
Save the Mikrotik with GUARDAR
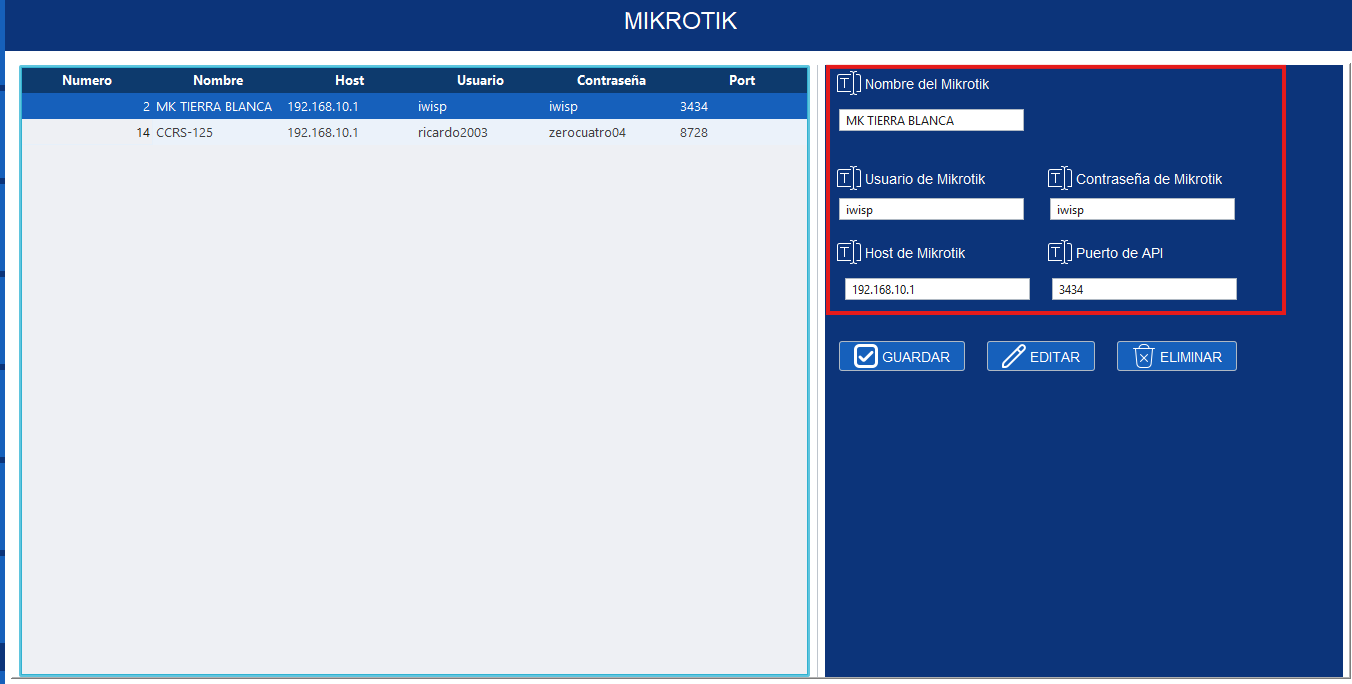(x=902, y=356)
